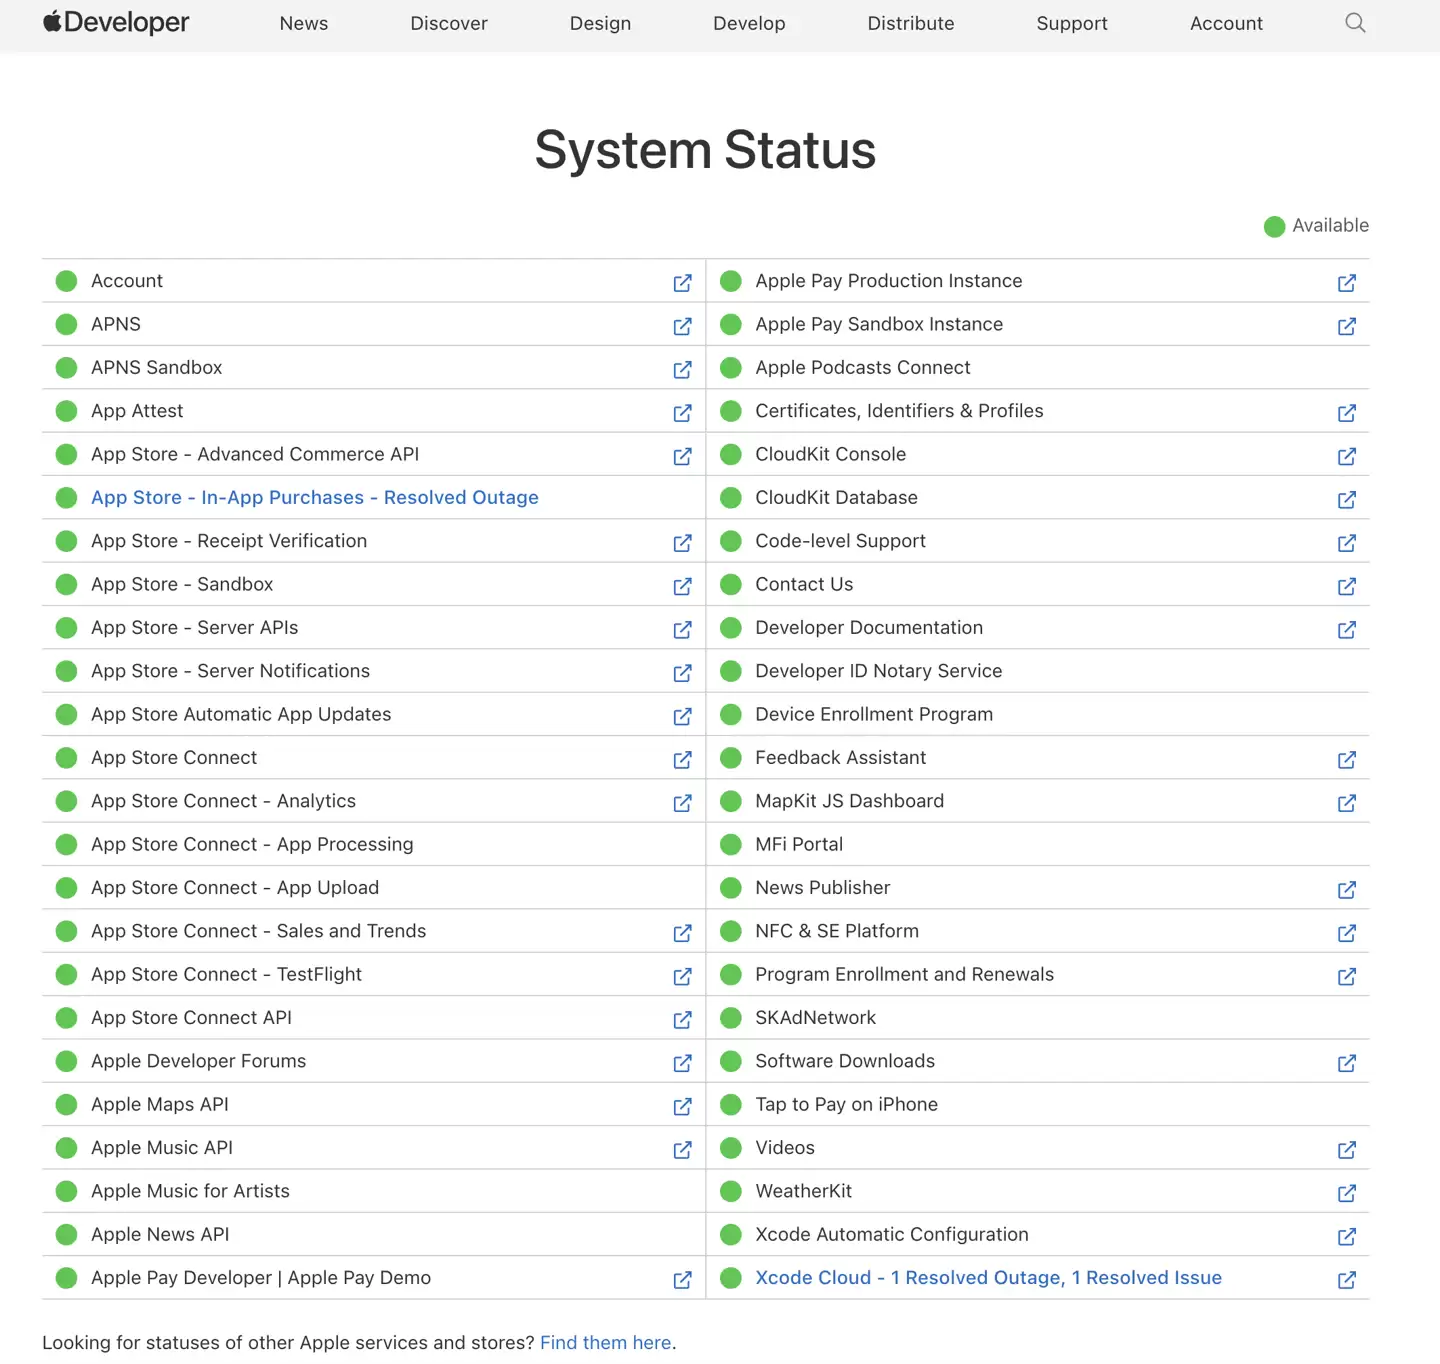Screen dimensions: 1440x1364
Task: Open the Feedback Assistant external link icon
Action: (1347, 760)
